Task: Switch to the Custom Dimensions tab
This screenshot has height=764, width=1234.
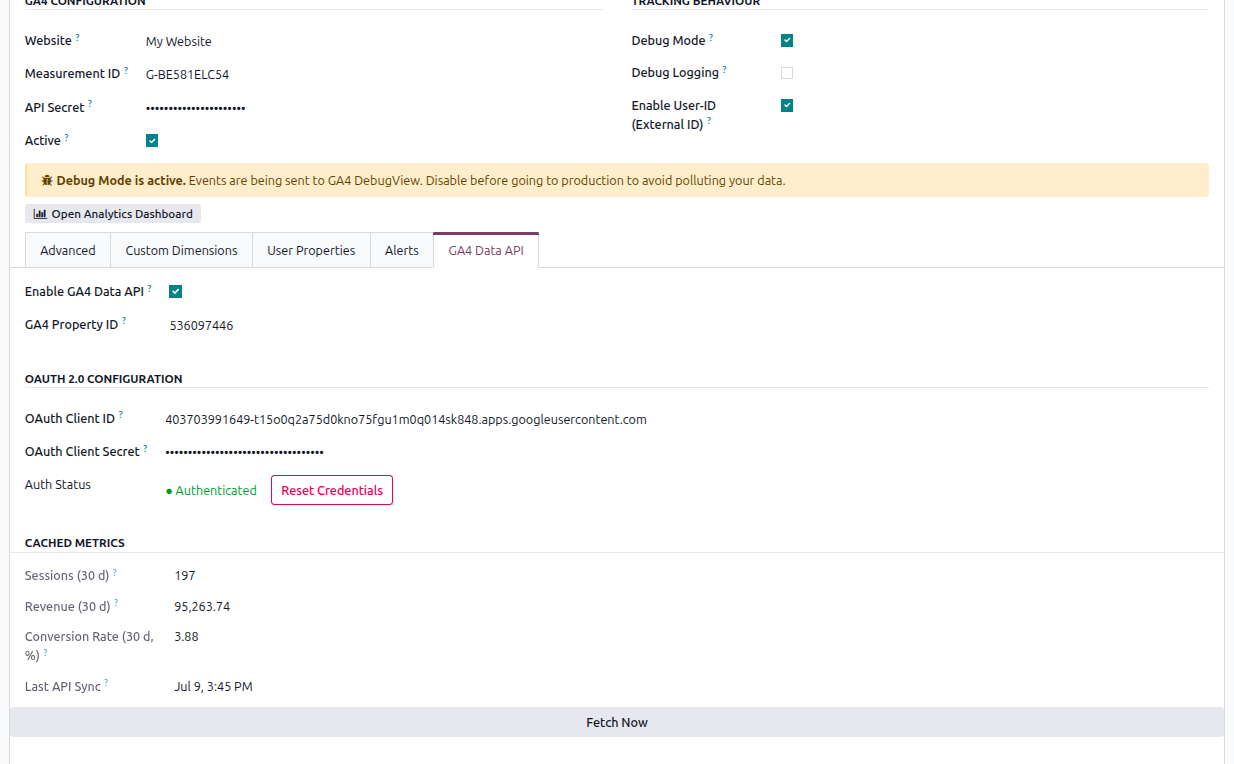Action: [182, 250]
